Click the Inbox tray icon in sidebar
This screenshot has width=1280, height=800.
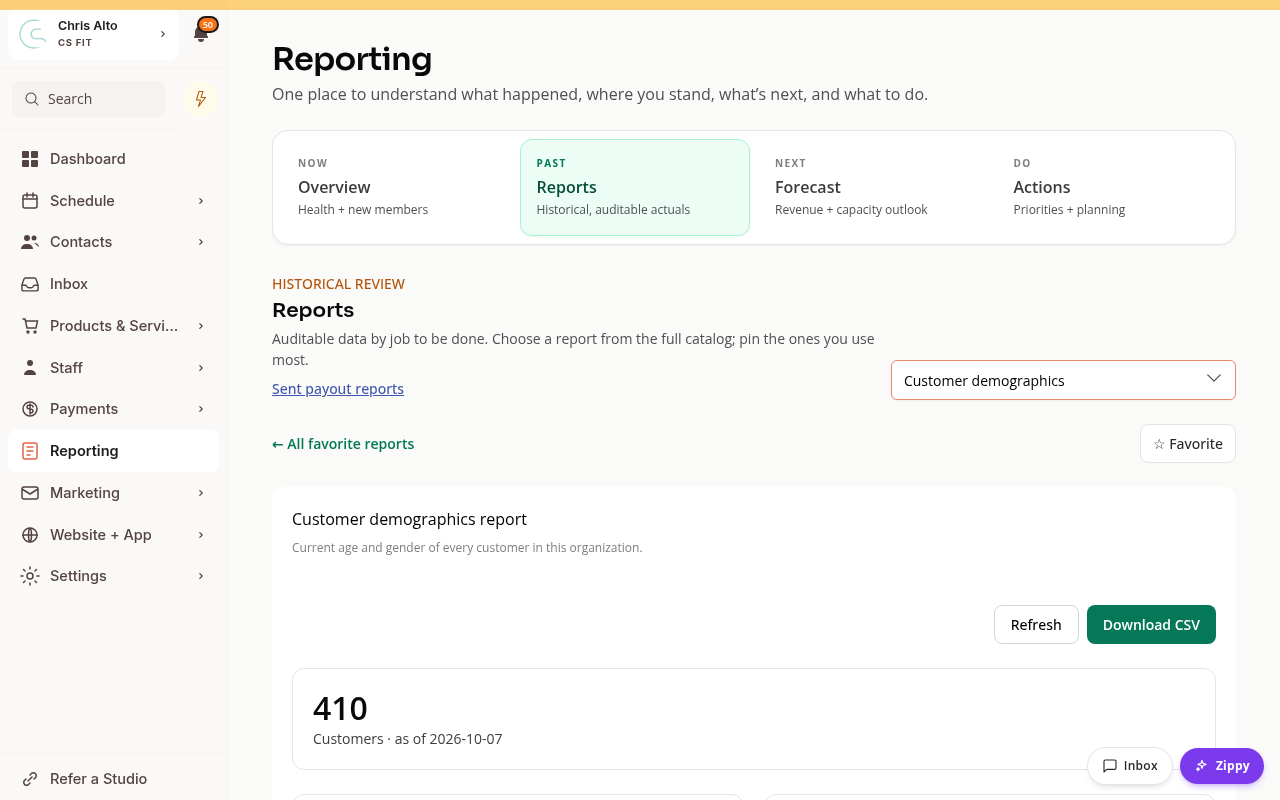click(30, 284)
